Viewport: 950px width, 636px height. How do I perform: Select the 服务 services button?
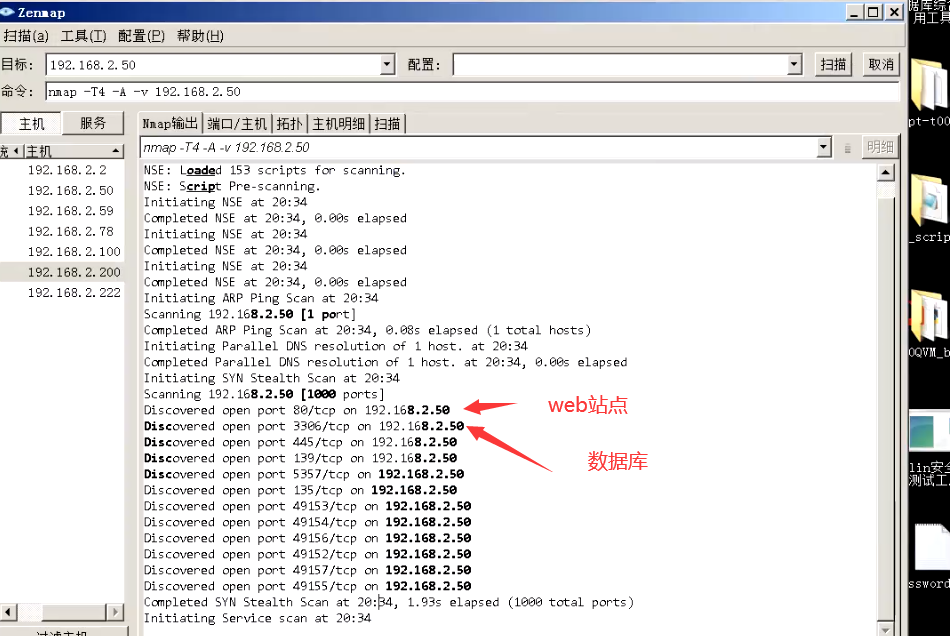pos(93,124)
